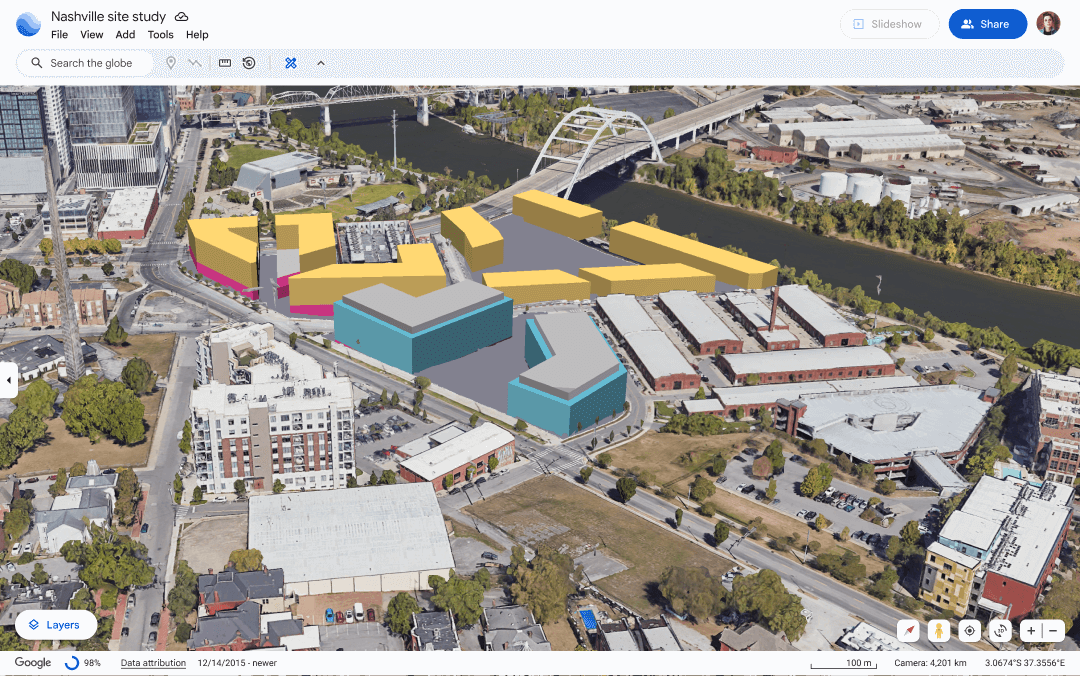Open the Tools menu
The image size is (1080, 676).
click(160, 34)
